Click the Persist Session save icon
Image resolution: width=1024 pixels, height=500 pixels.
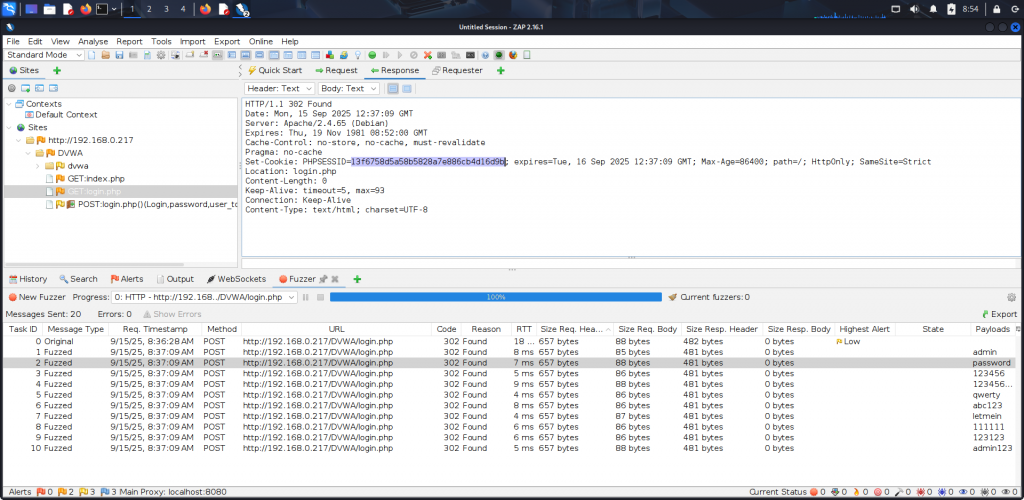[119, 55]
